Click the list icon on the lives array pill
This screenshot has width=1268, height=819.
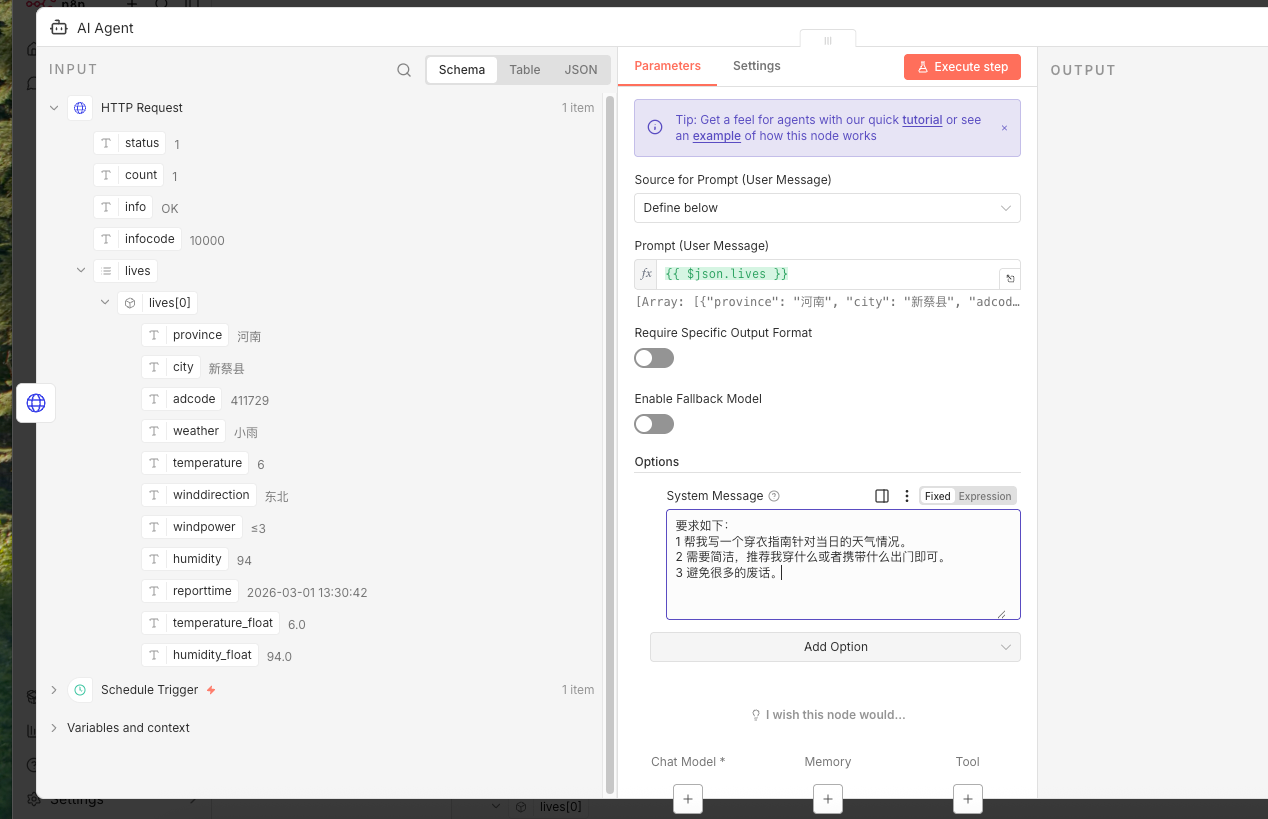coord(106,271)
